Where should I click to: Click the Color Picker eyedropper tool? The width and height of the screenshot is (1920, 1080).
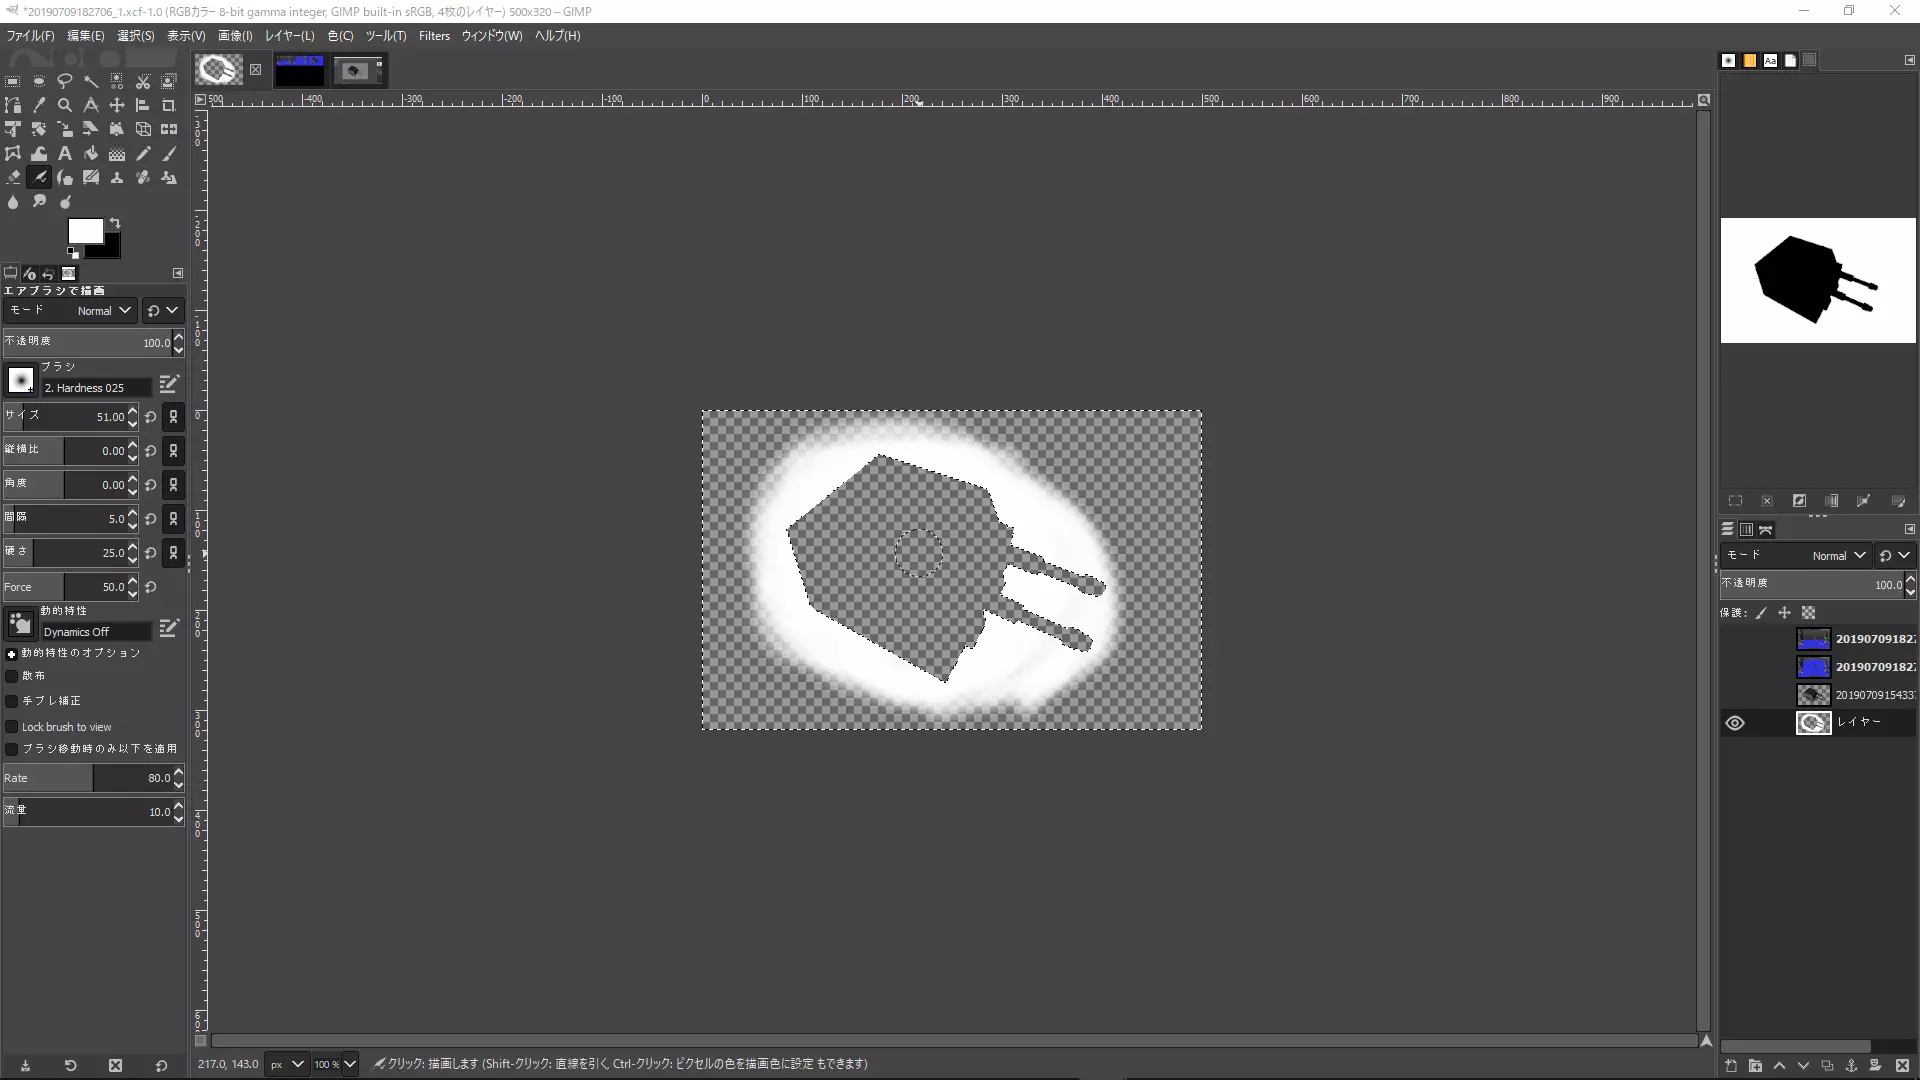(39, 105)
